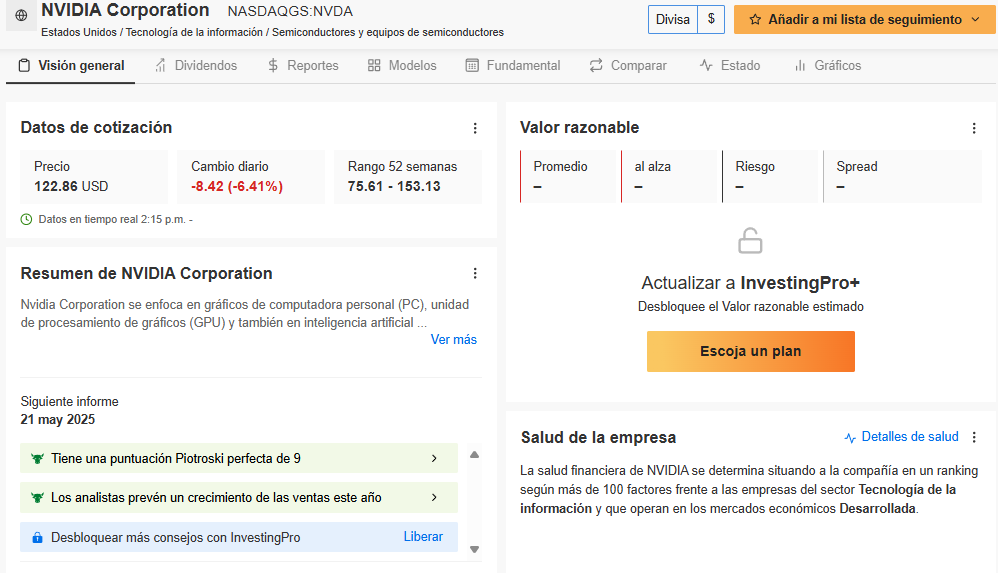Click the globe icon beside NVIDIA Corporation
The image size is (998, 573).
[x=21, y=15]
